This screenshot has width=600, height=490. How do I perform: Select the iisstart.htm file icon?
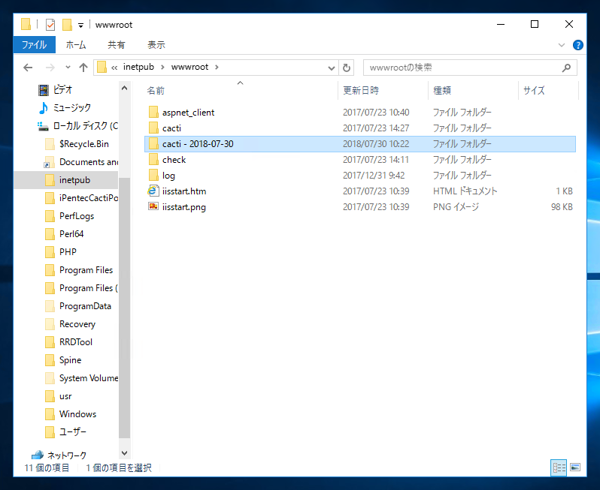click(x=153, y=191)
